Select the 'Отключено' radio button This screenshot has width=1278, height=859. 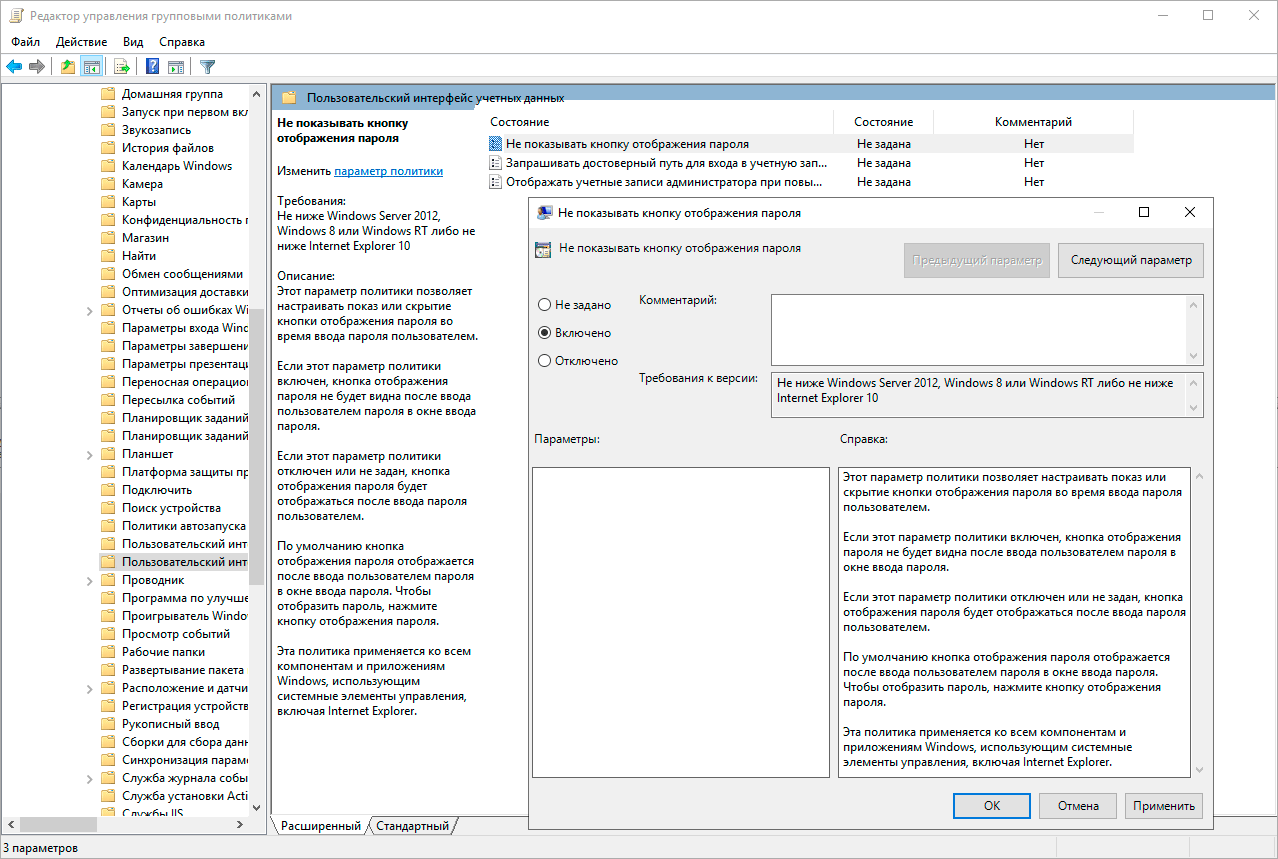544,361
